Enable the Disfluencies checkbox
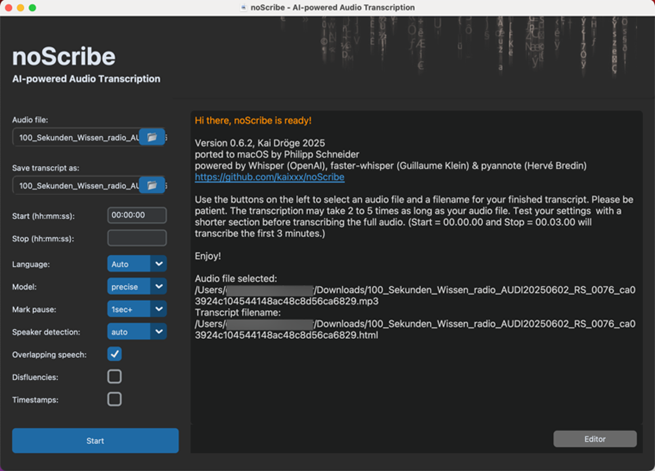The height and width of the screenshot is (472, 655). pyautogui.click(x=115, y=377)
